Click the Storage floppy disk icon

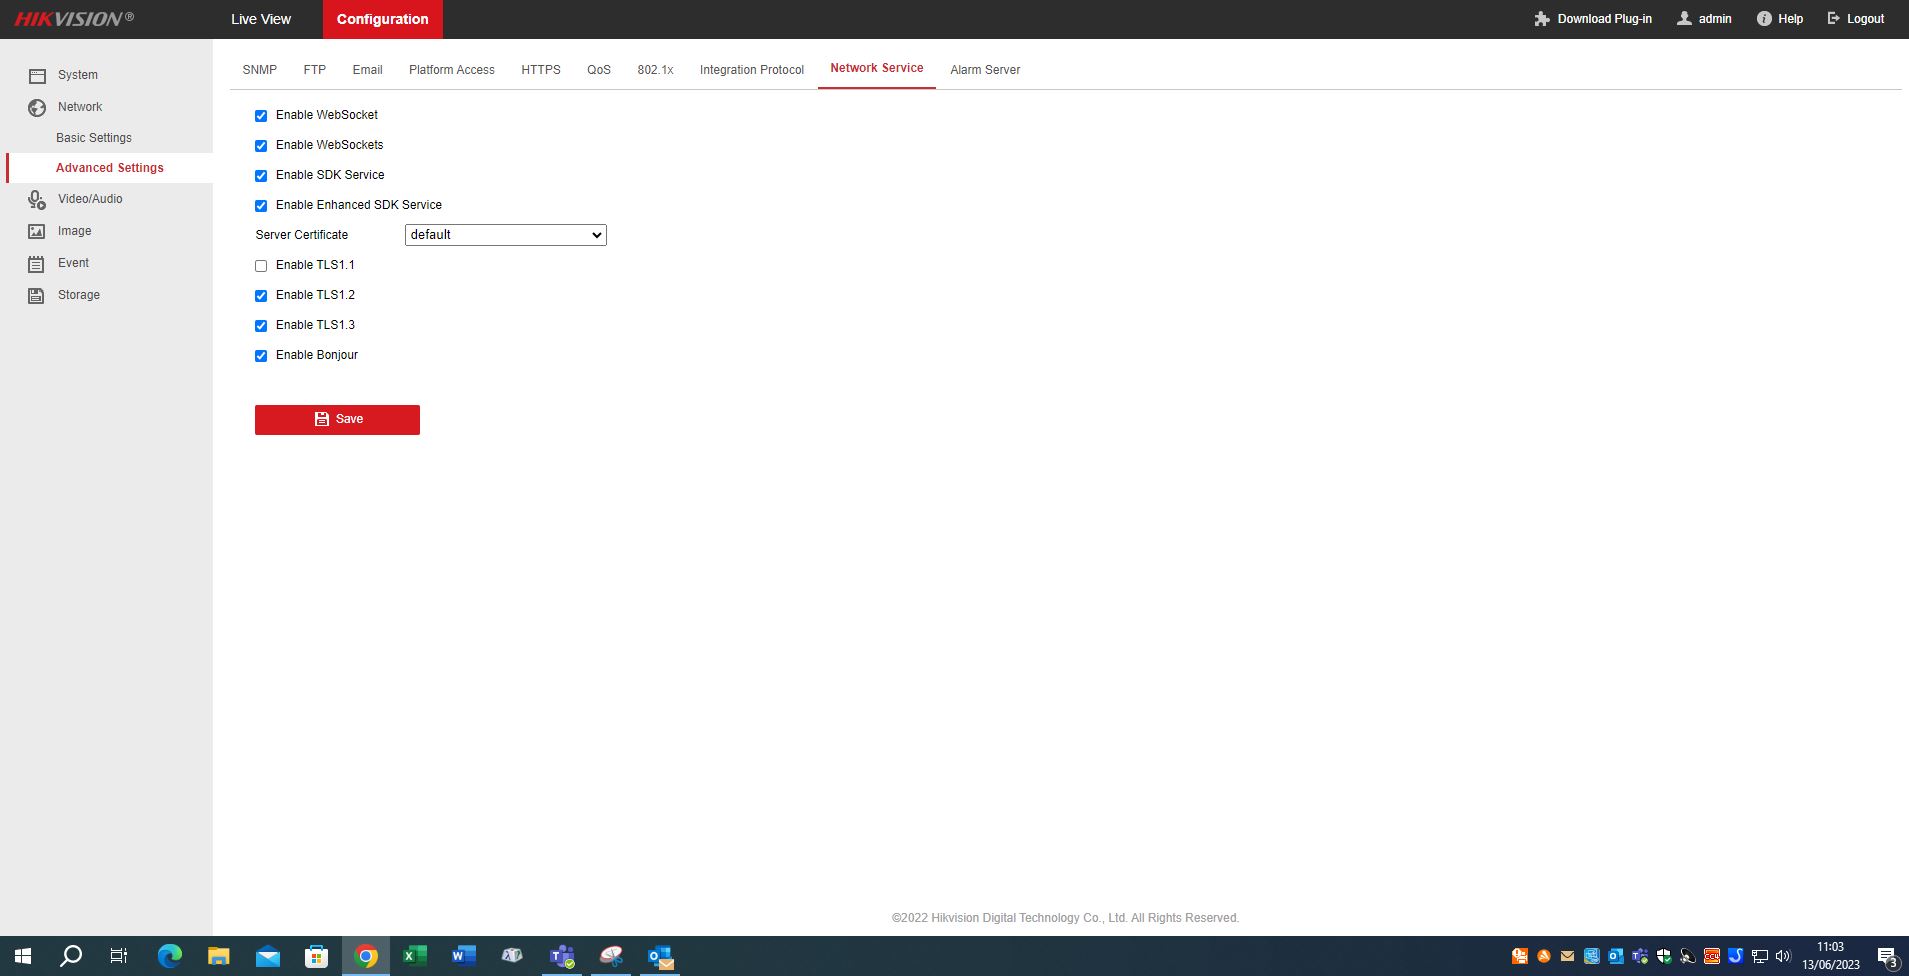(x=37, y=296)
